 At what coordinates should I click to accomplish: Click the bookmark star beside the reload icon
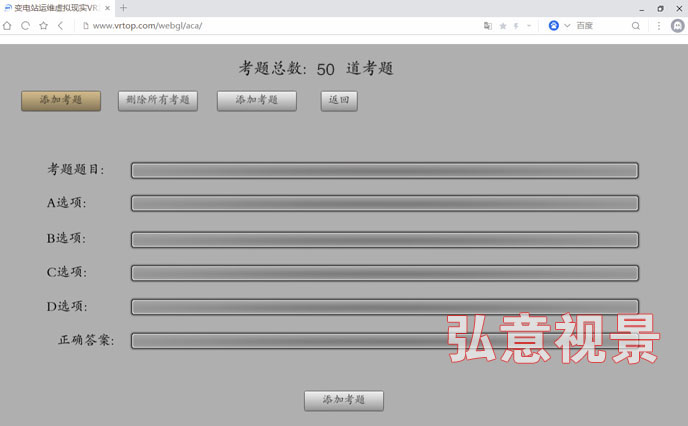point(43,26)
